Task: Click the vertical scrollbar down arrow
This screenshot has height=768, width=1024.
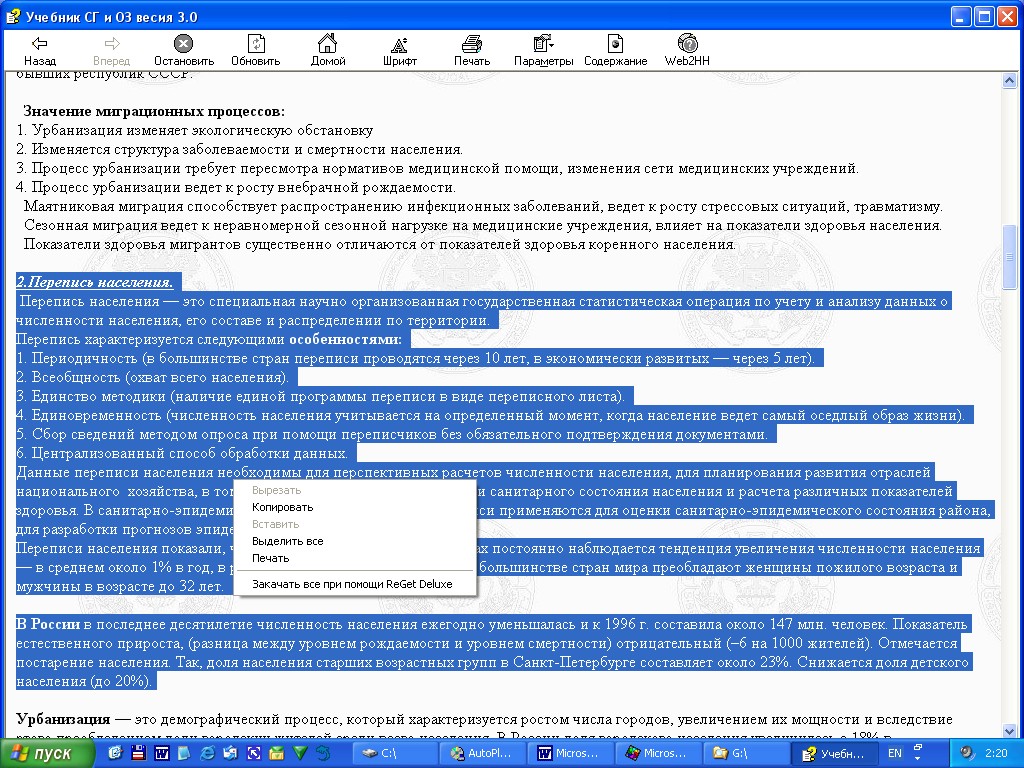Action: (x=1010, y=731)
